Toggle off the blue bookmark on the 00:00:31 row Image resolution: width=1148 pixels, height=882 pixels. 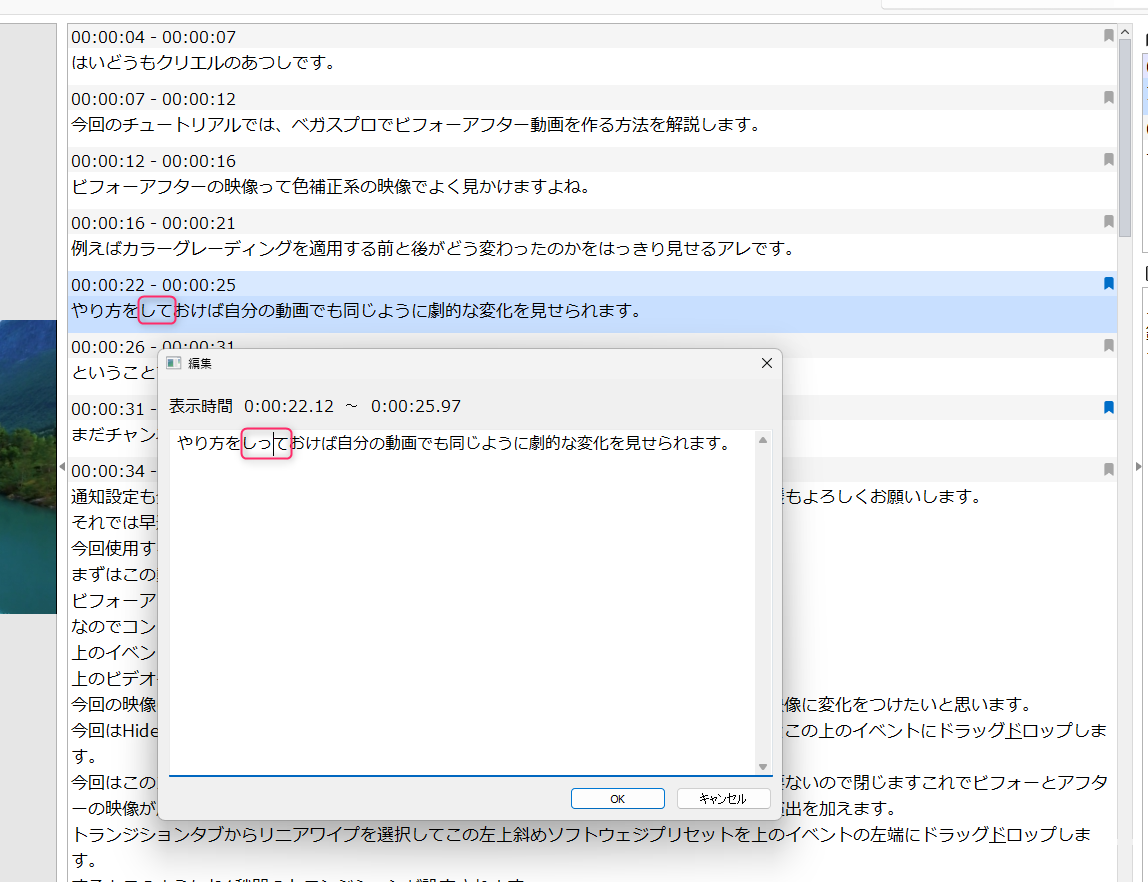[x=1108, y=408]
